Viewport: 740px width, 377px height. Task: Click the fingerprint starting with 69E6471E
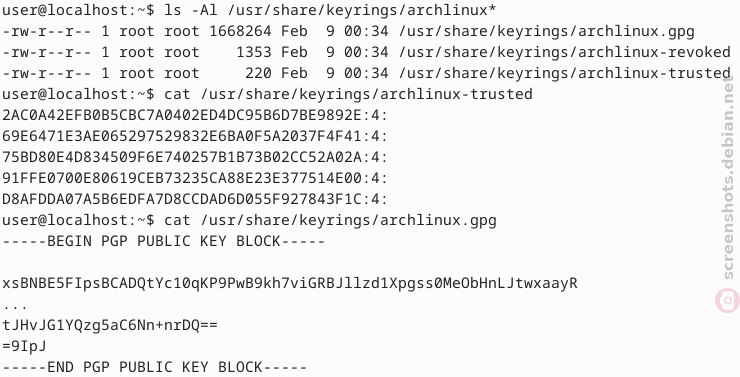[x=194, y=136]
